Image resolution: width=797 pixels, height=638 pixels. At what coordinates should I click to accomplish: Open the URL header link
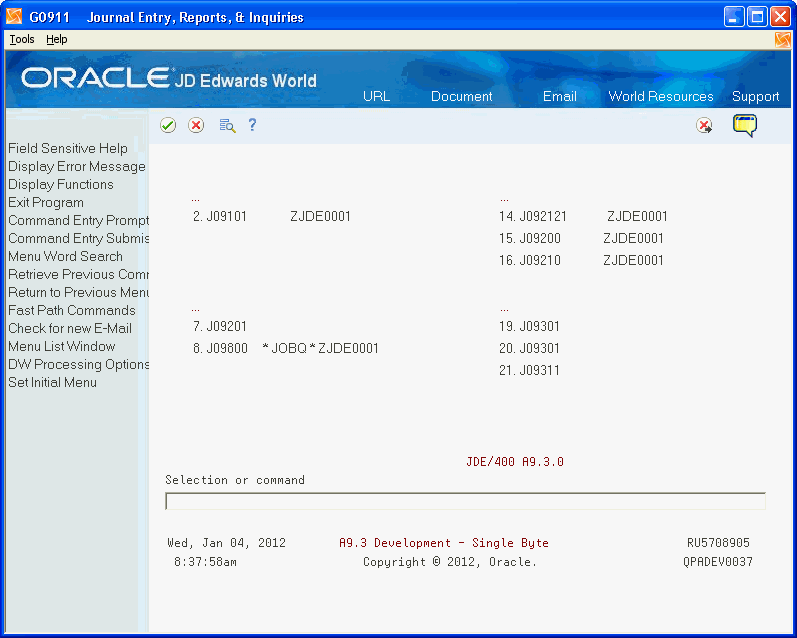(x=376, y=96)
